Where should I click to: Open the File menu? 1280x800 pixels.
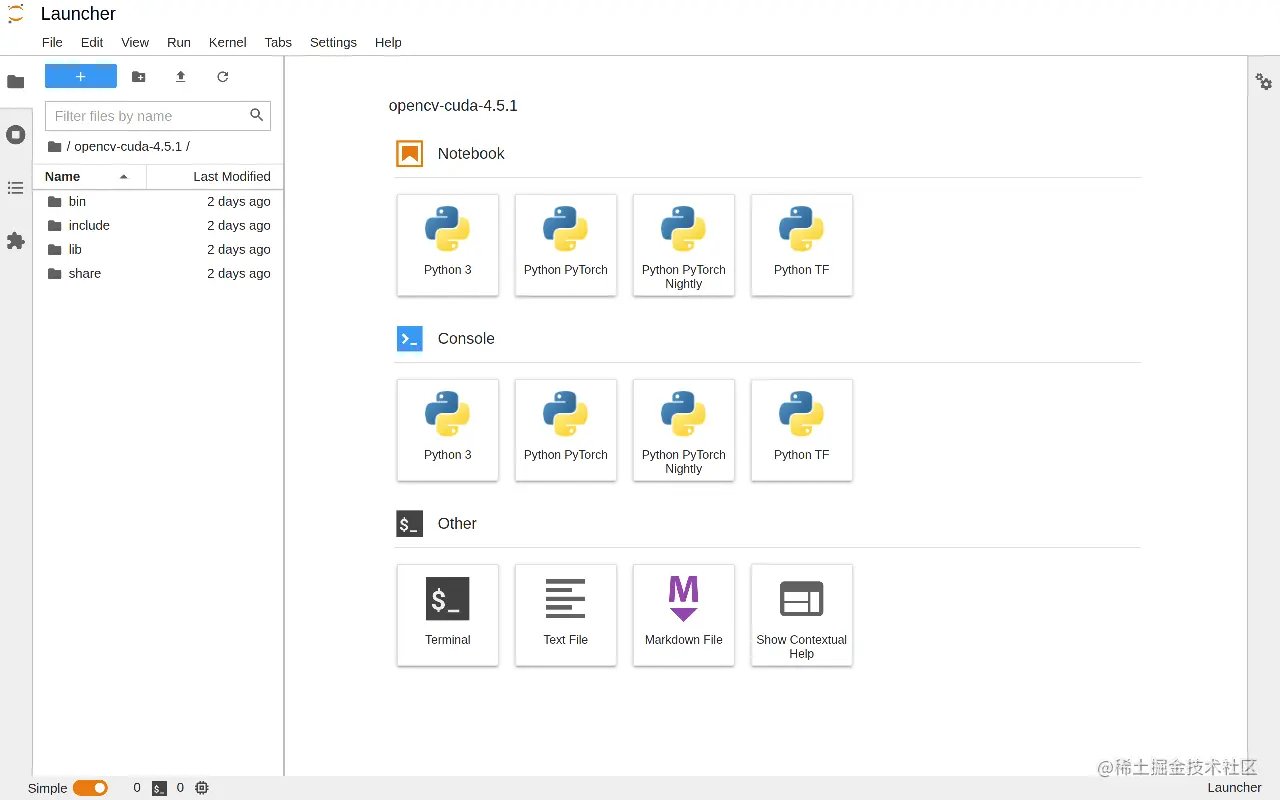[52, 42]
